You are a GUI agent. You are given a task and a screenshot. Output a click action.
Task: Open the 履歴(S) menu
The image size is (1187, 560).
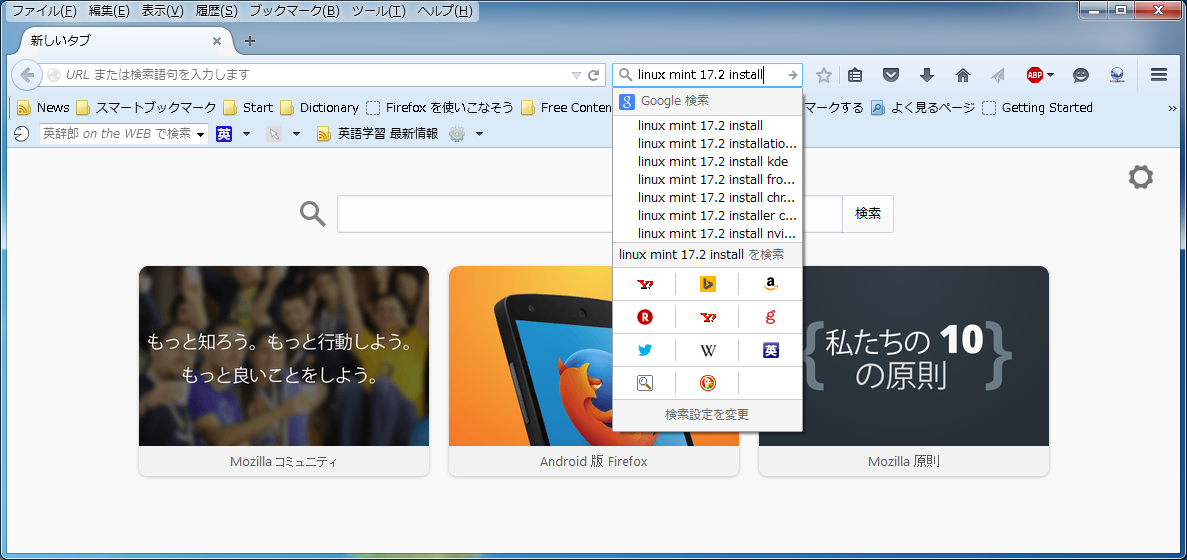click(x=217, y=11)
